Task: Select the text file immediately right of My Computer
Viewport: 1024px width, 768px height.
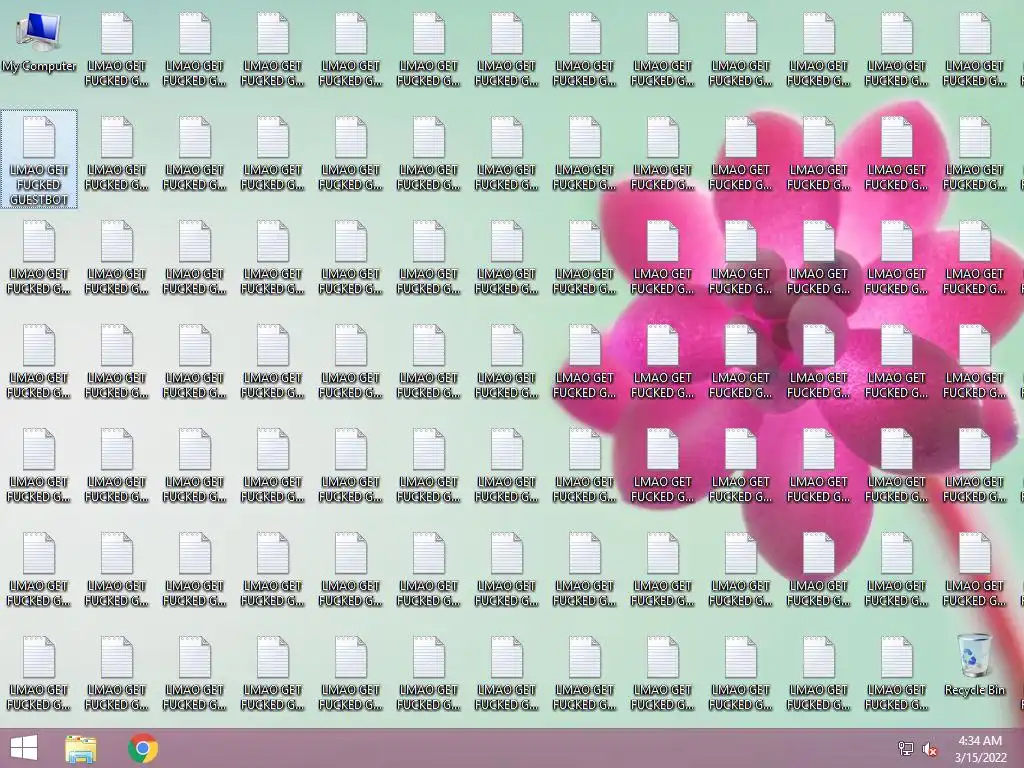Action: [x=116, y=50]
